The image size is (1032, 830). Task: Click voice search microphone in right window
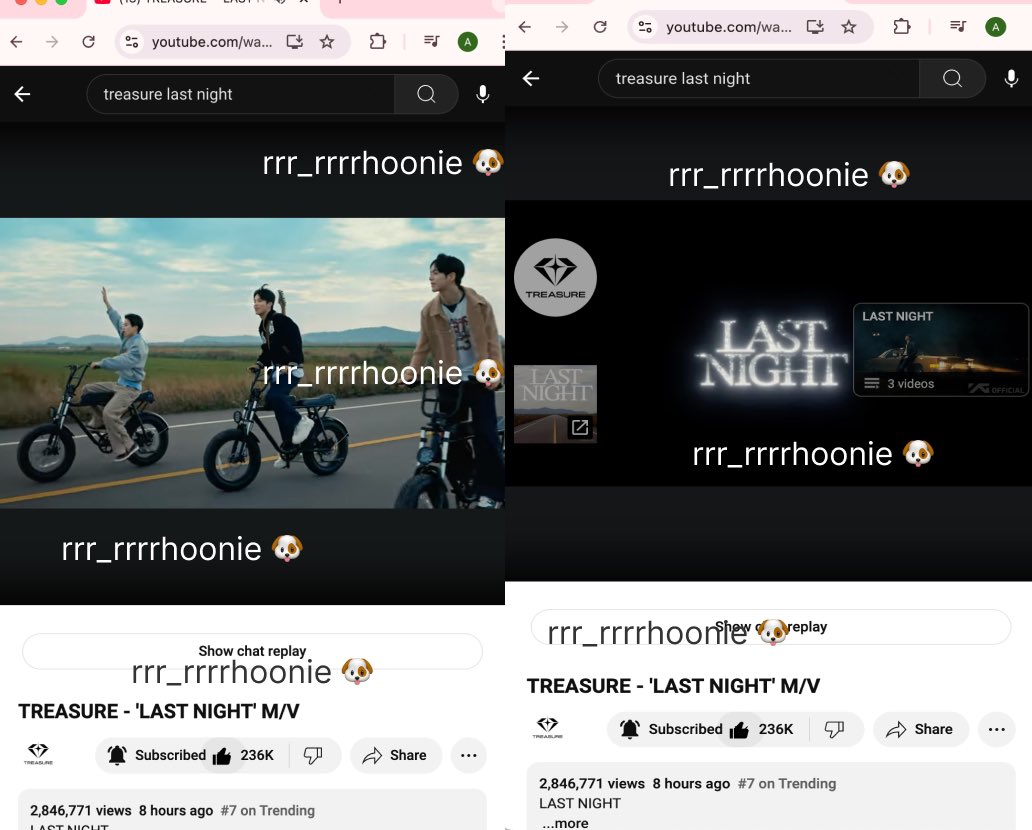coord(1011,78)
